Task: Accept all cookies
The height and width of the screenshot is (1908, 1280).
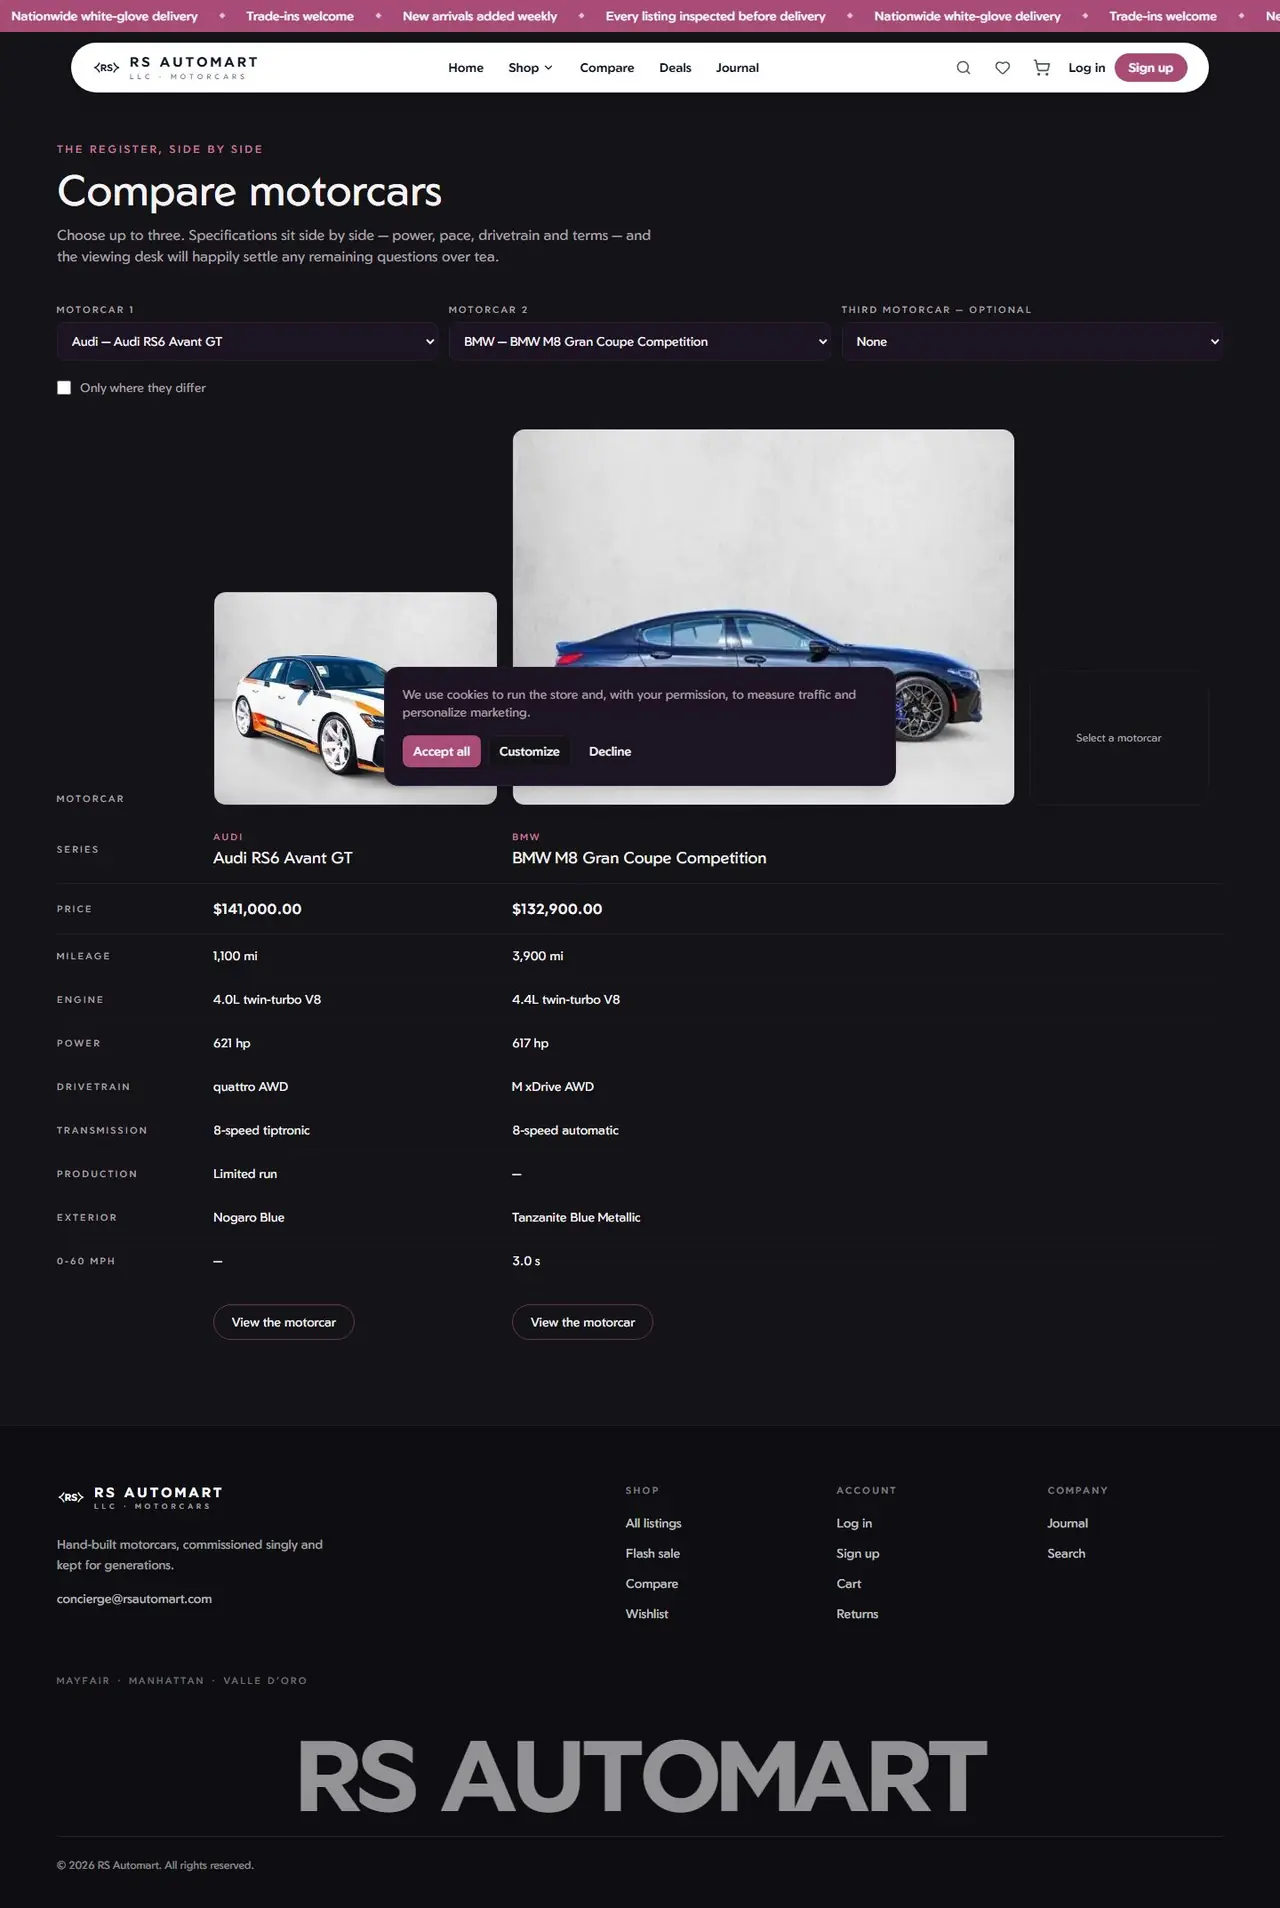Action: tap(441, 751)
